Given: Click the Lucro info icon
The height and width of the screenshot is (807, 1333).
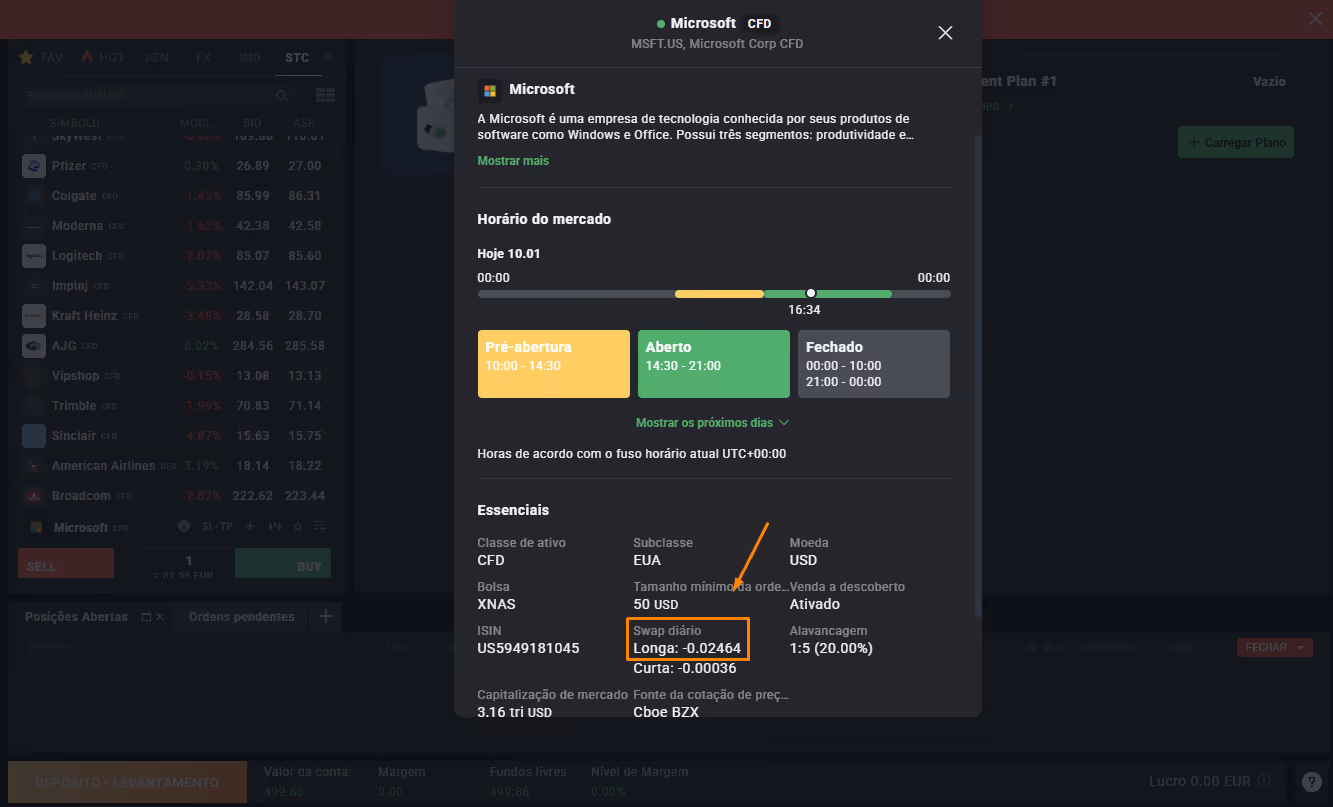Looking at the screenshot, I should tap(1265, 781).
